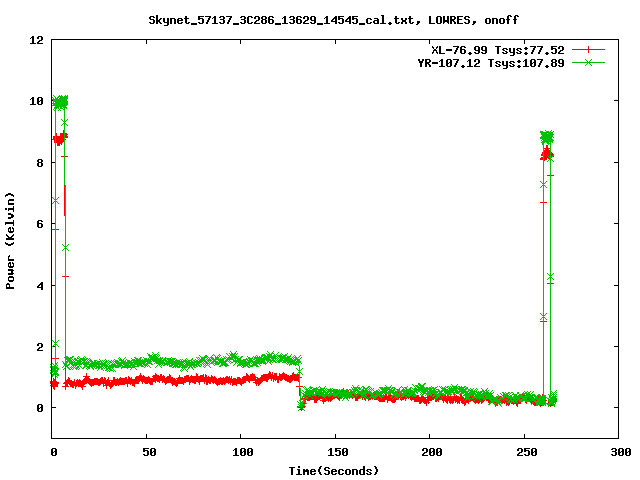Click the y-axis tick label 8
Image resolution: width=640 pixels, height=480 pixels.
click(x=40, y=163)
